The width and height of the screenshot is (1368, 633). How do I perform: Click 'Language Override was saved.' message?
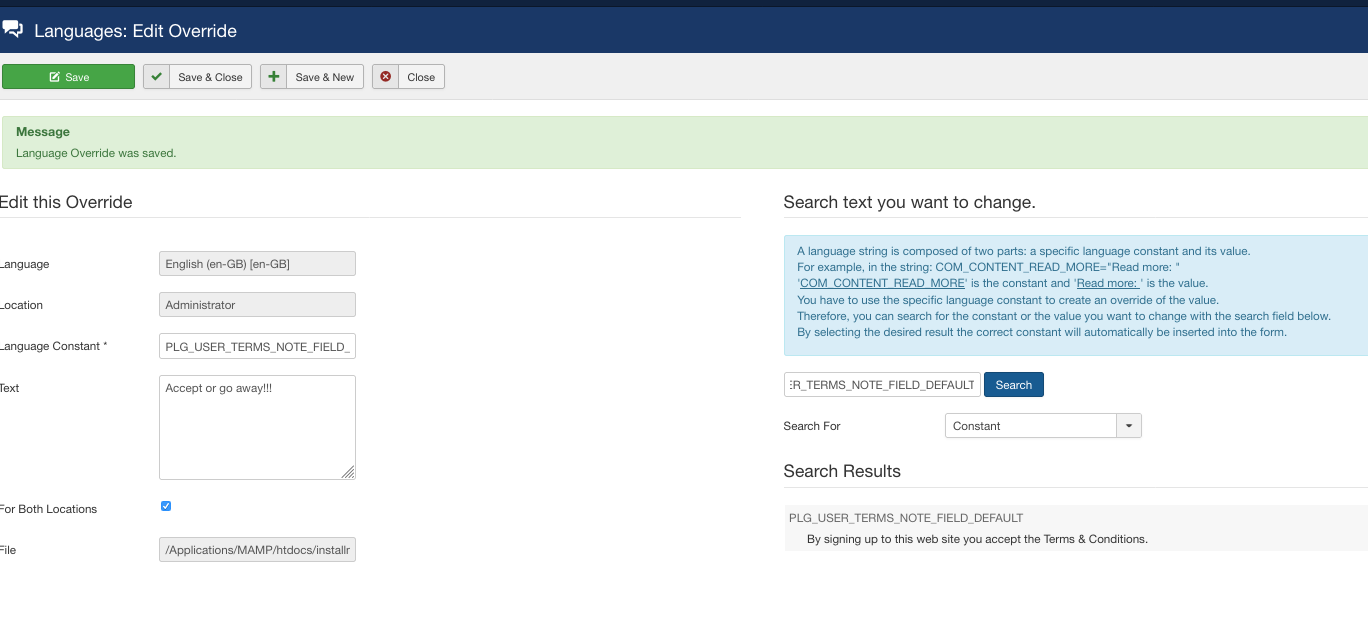[96, 153]
